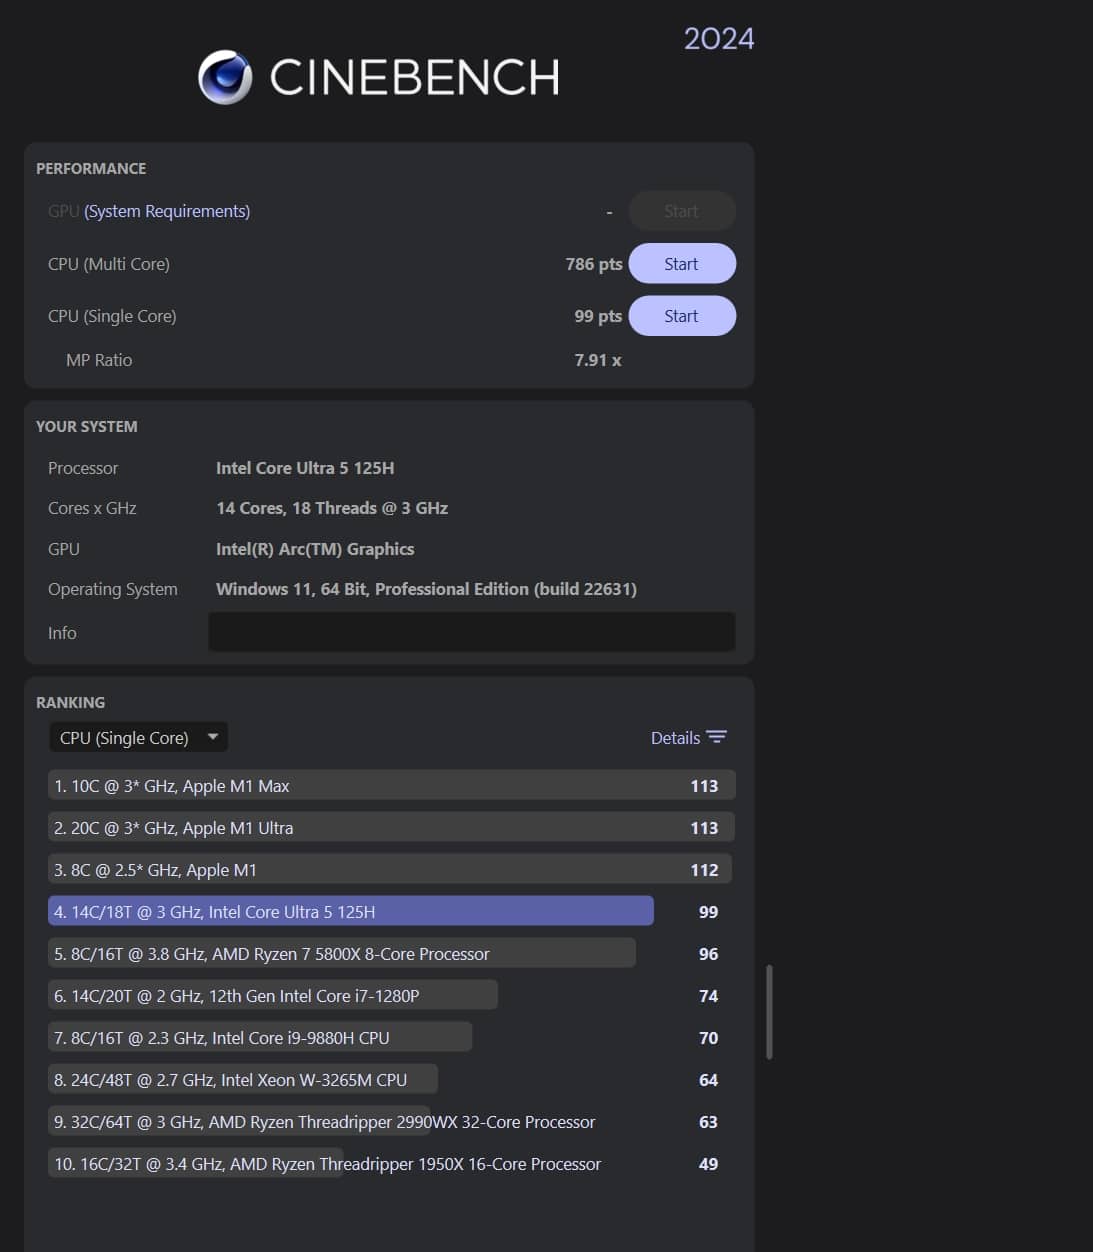Click the Info text input field
Viewport: 1093px width, 1252px height.
pos(471,632)
